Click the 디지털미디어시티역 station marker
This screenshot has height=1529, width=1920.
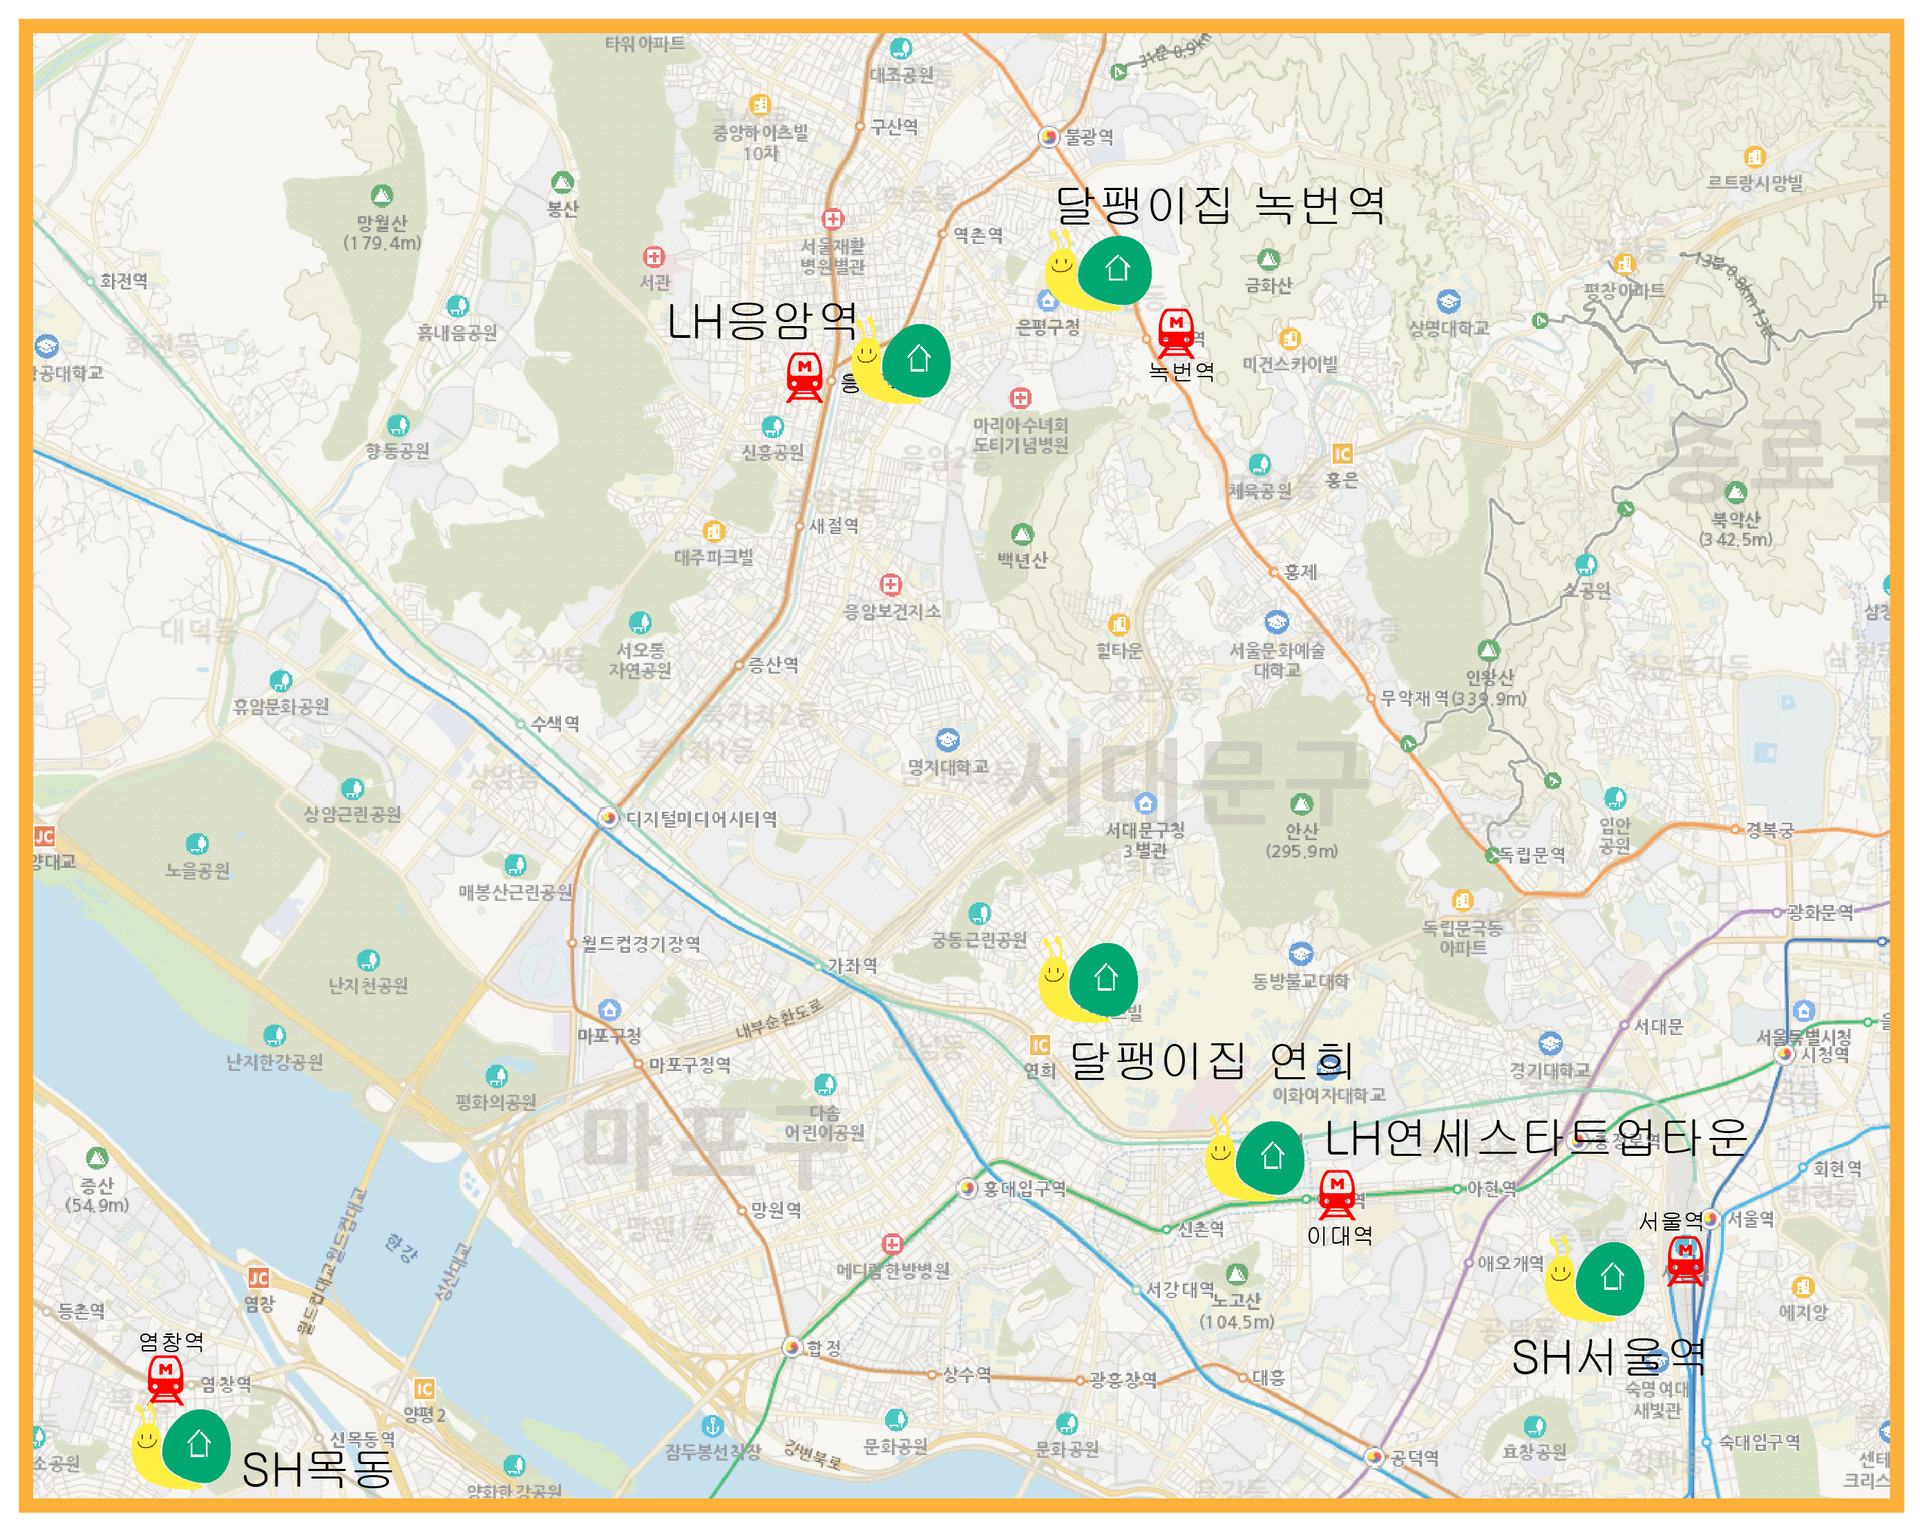[607, 818]
